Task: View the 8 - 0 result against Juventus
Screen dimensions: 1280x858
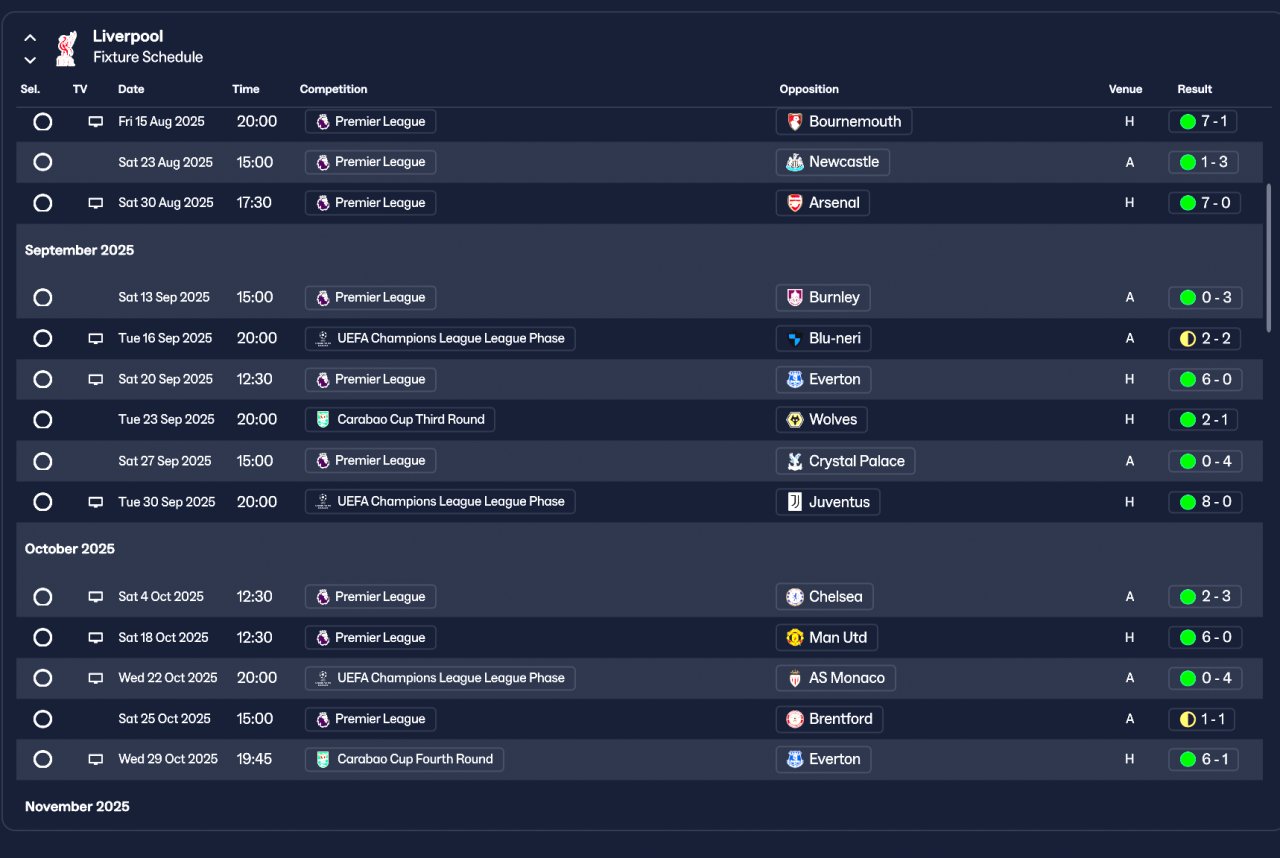Action: pos(1205,502)
